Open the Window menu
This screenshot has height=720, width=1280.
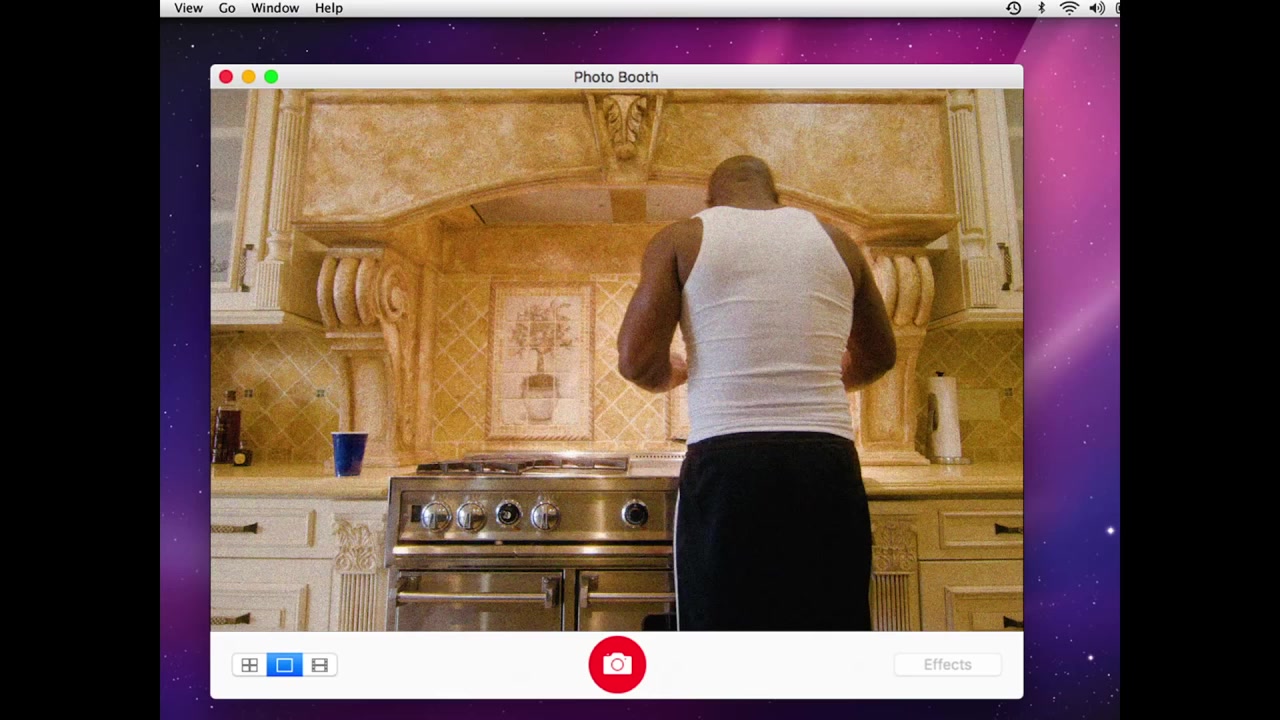[275, 8]
